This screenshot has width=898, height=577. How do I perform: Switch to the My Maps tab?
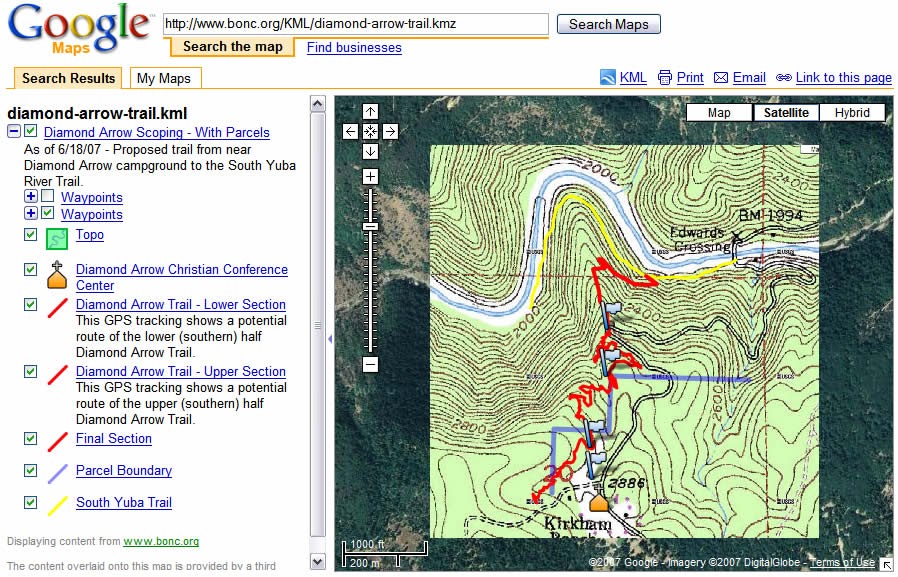tap(165, 77)
